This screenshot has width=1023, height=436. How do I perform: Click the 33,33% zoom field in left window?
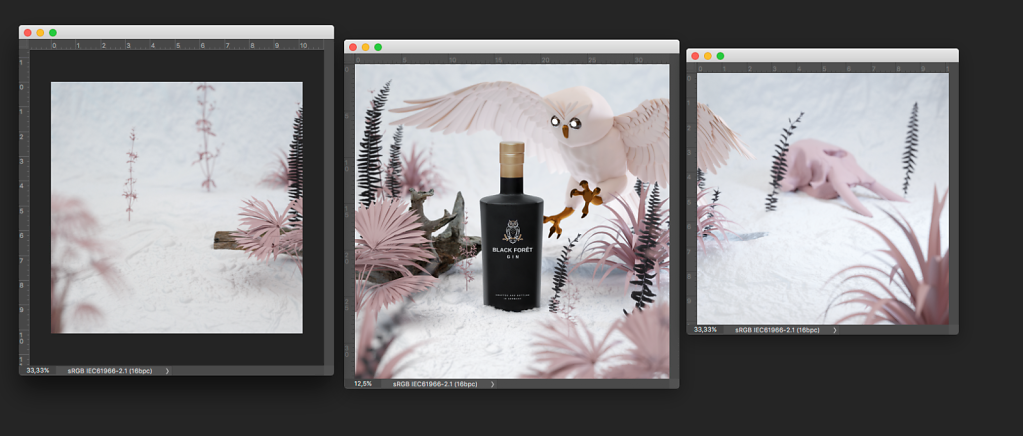[x=38, y=370]
